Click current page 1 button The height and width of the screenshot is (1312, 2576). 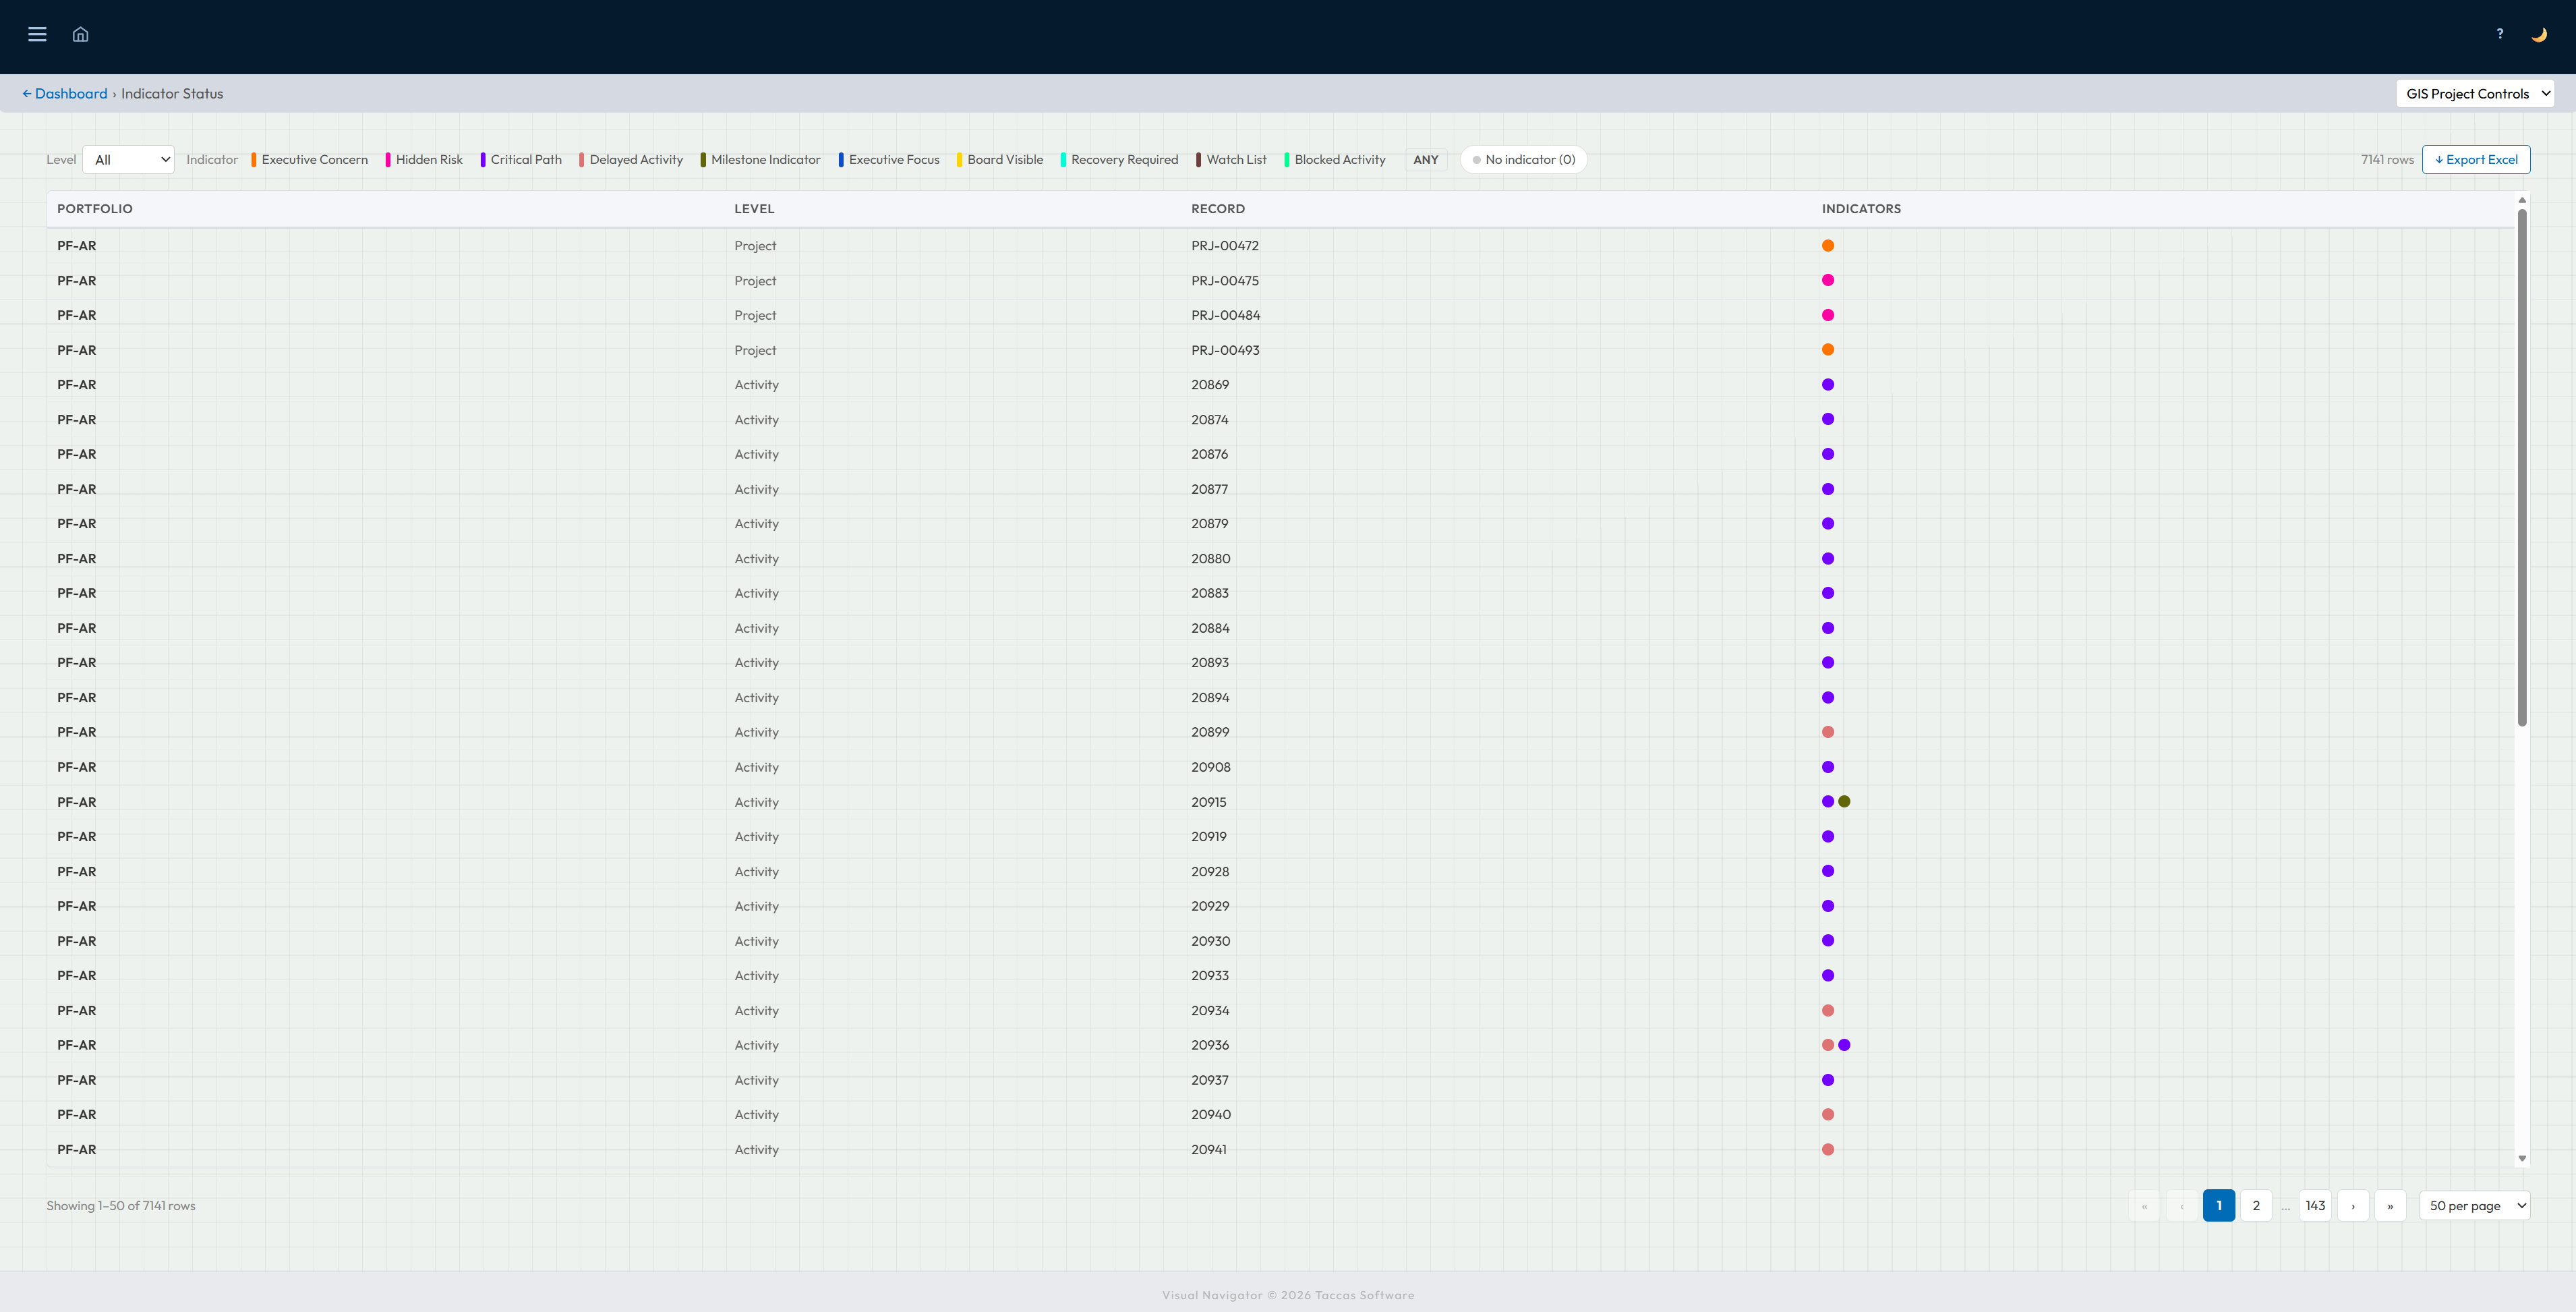pyautogui.click(x=2219, y=1206)
